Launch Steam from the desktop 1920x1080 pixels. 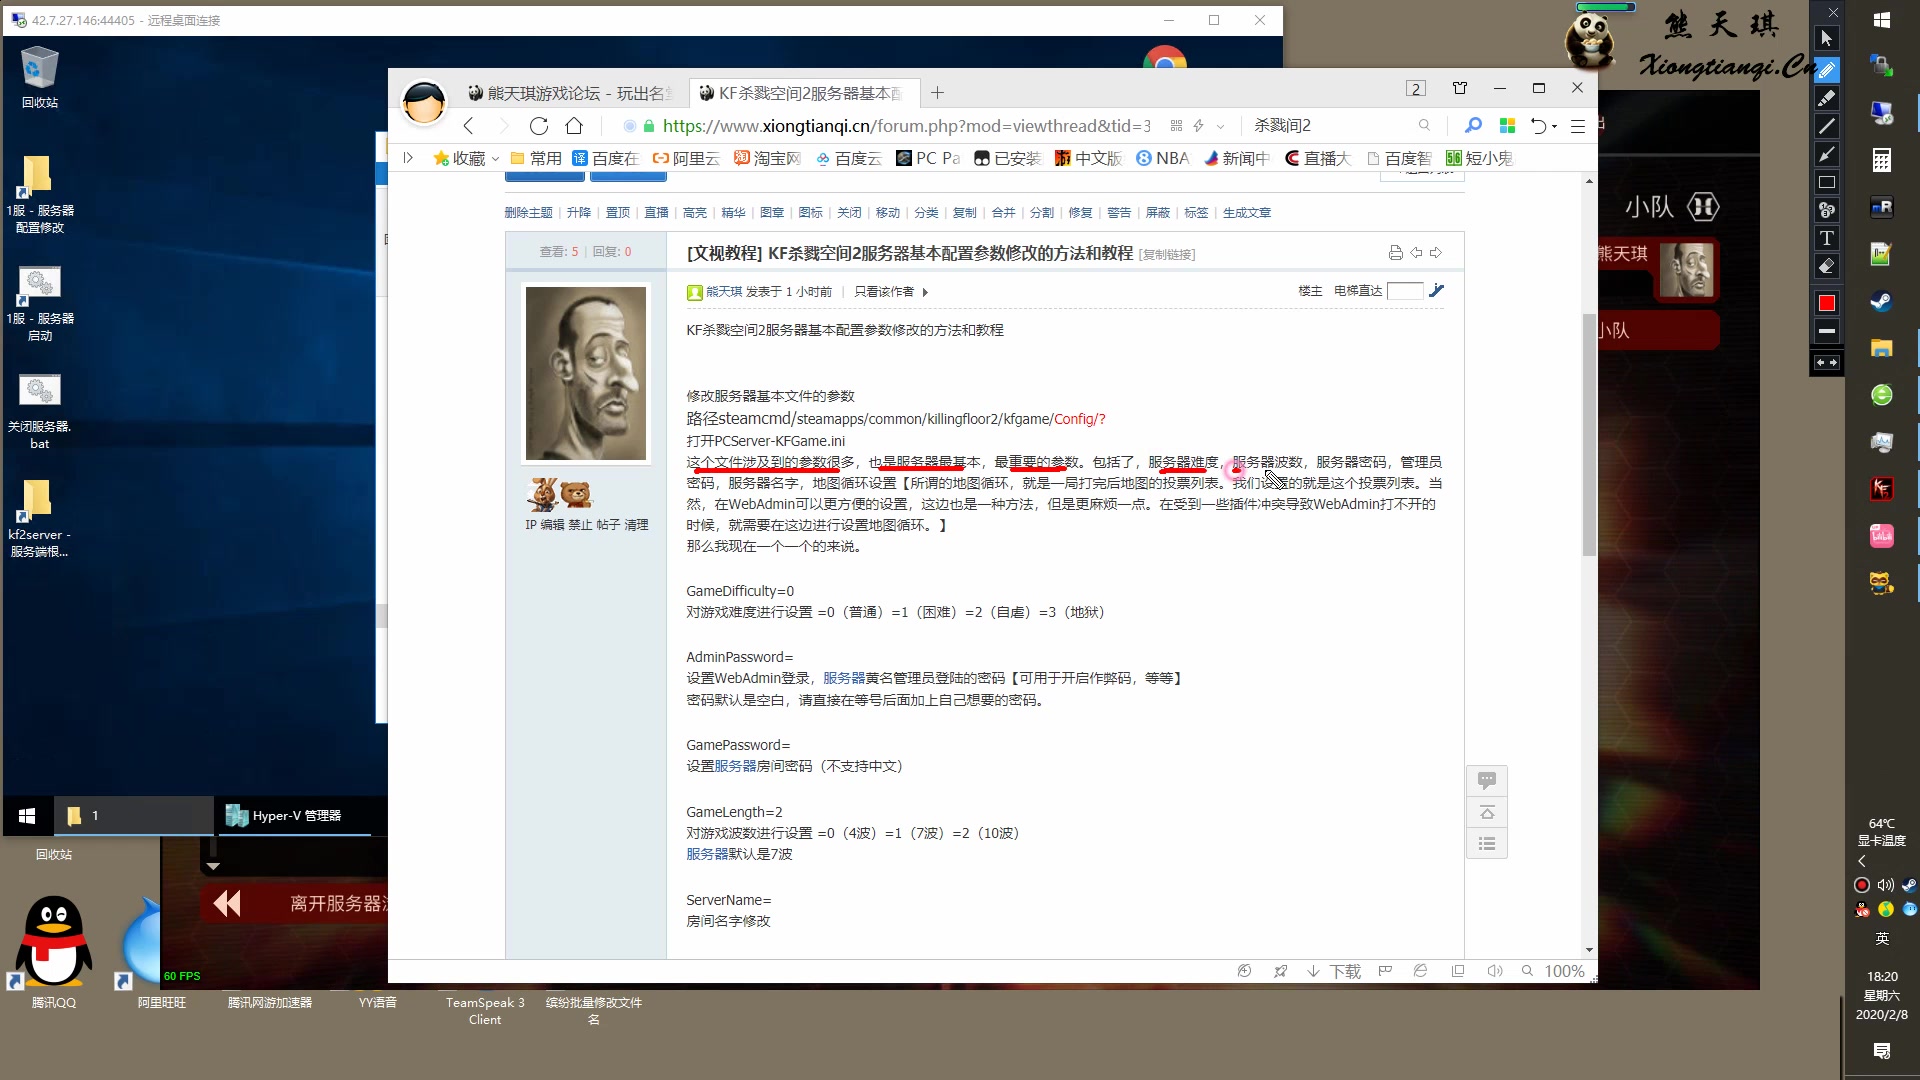point(1882,300)
